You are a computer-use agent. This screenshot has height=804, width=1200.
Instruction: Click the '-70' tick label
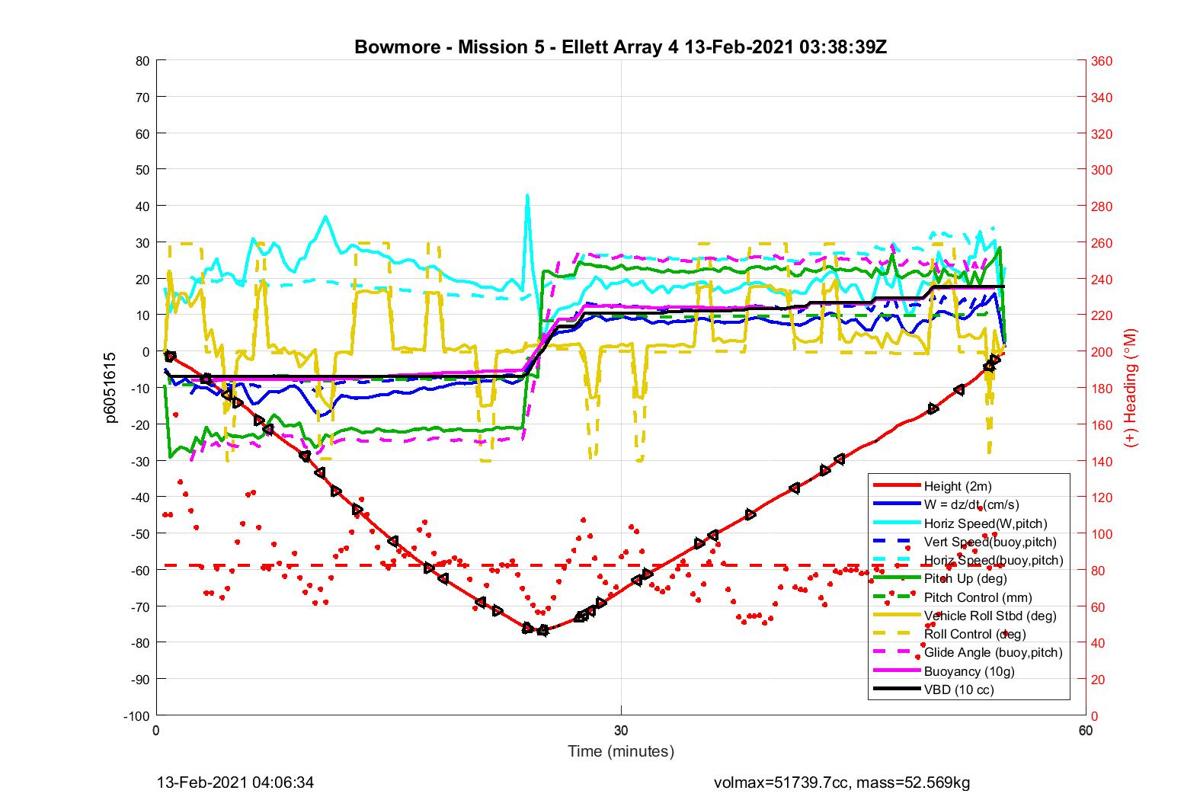coord(141,607)
